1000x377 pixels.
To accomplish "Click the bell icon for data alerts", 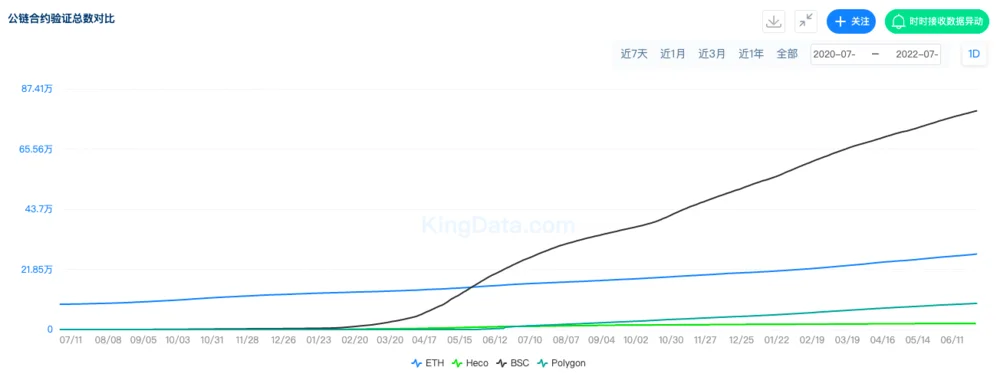I will [x=899, y=22].
